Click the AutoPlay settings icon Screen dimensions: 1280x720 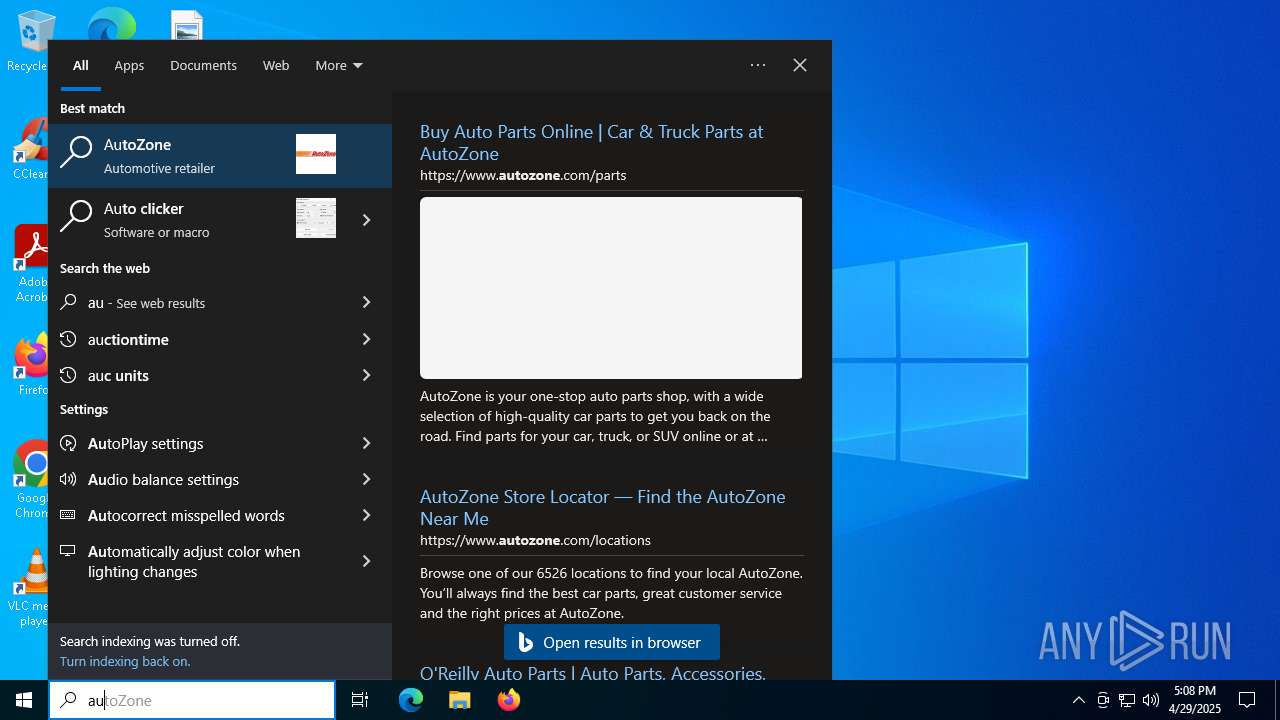[x=68, y=443]
